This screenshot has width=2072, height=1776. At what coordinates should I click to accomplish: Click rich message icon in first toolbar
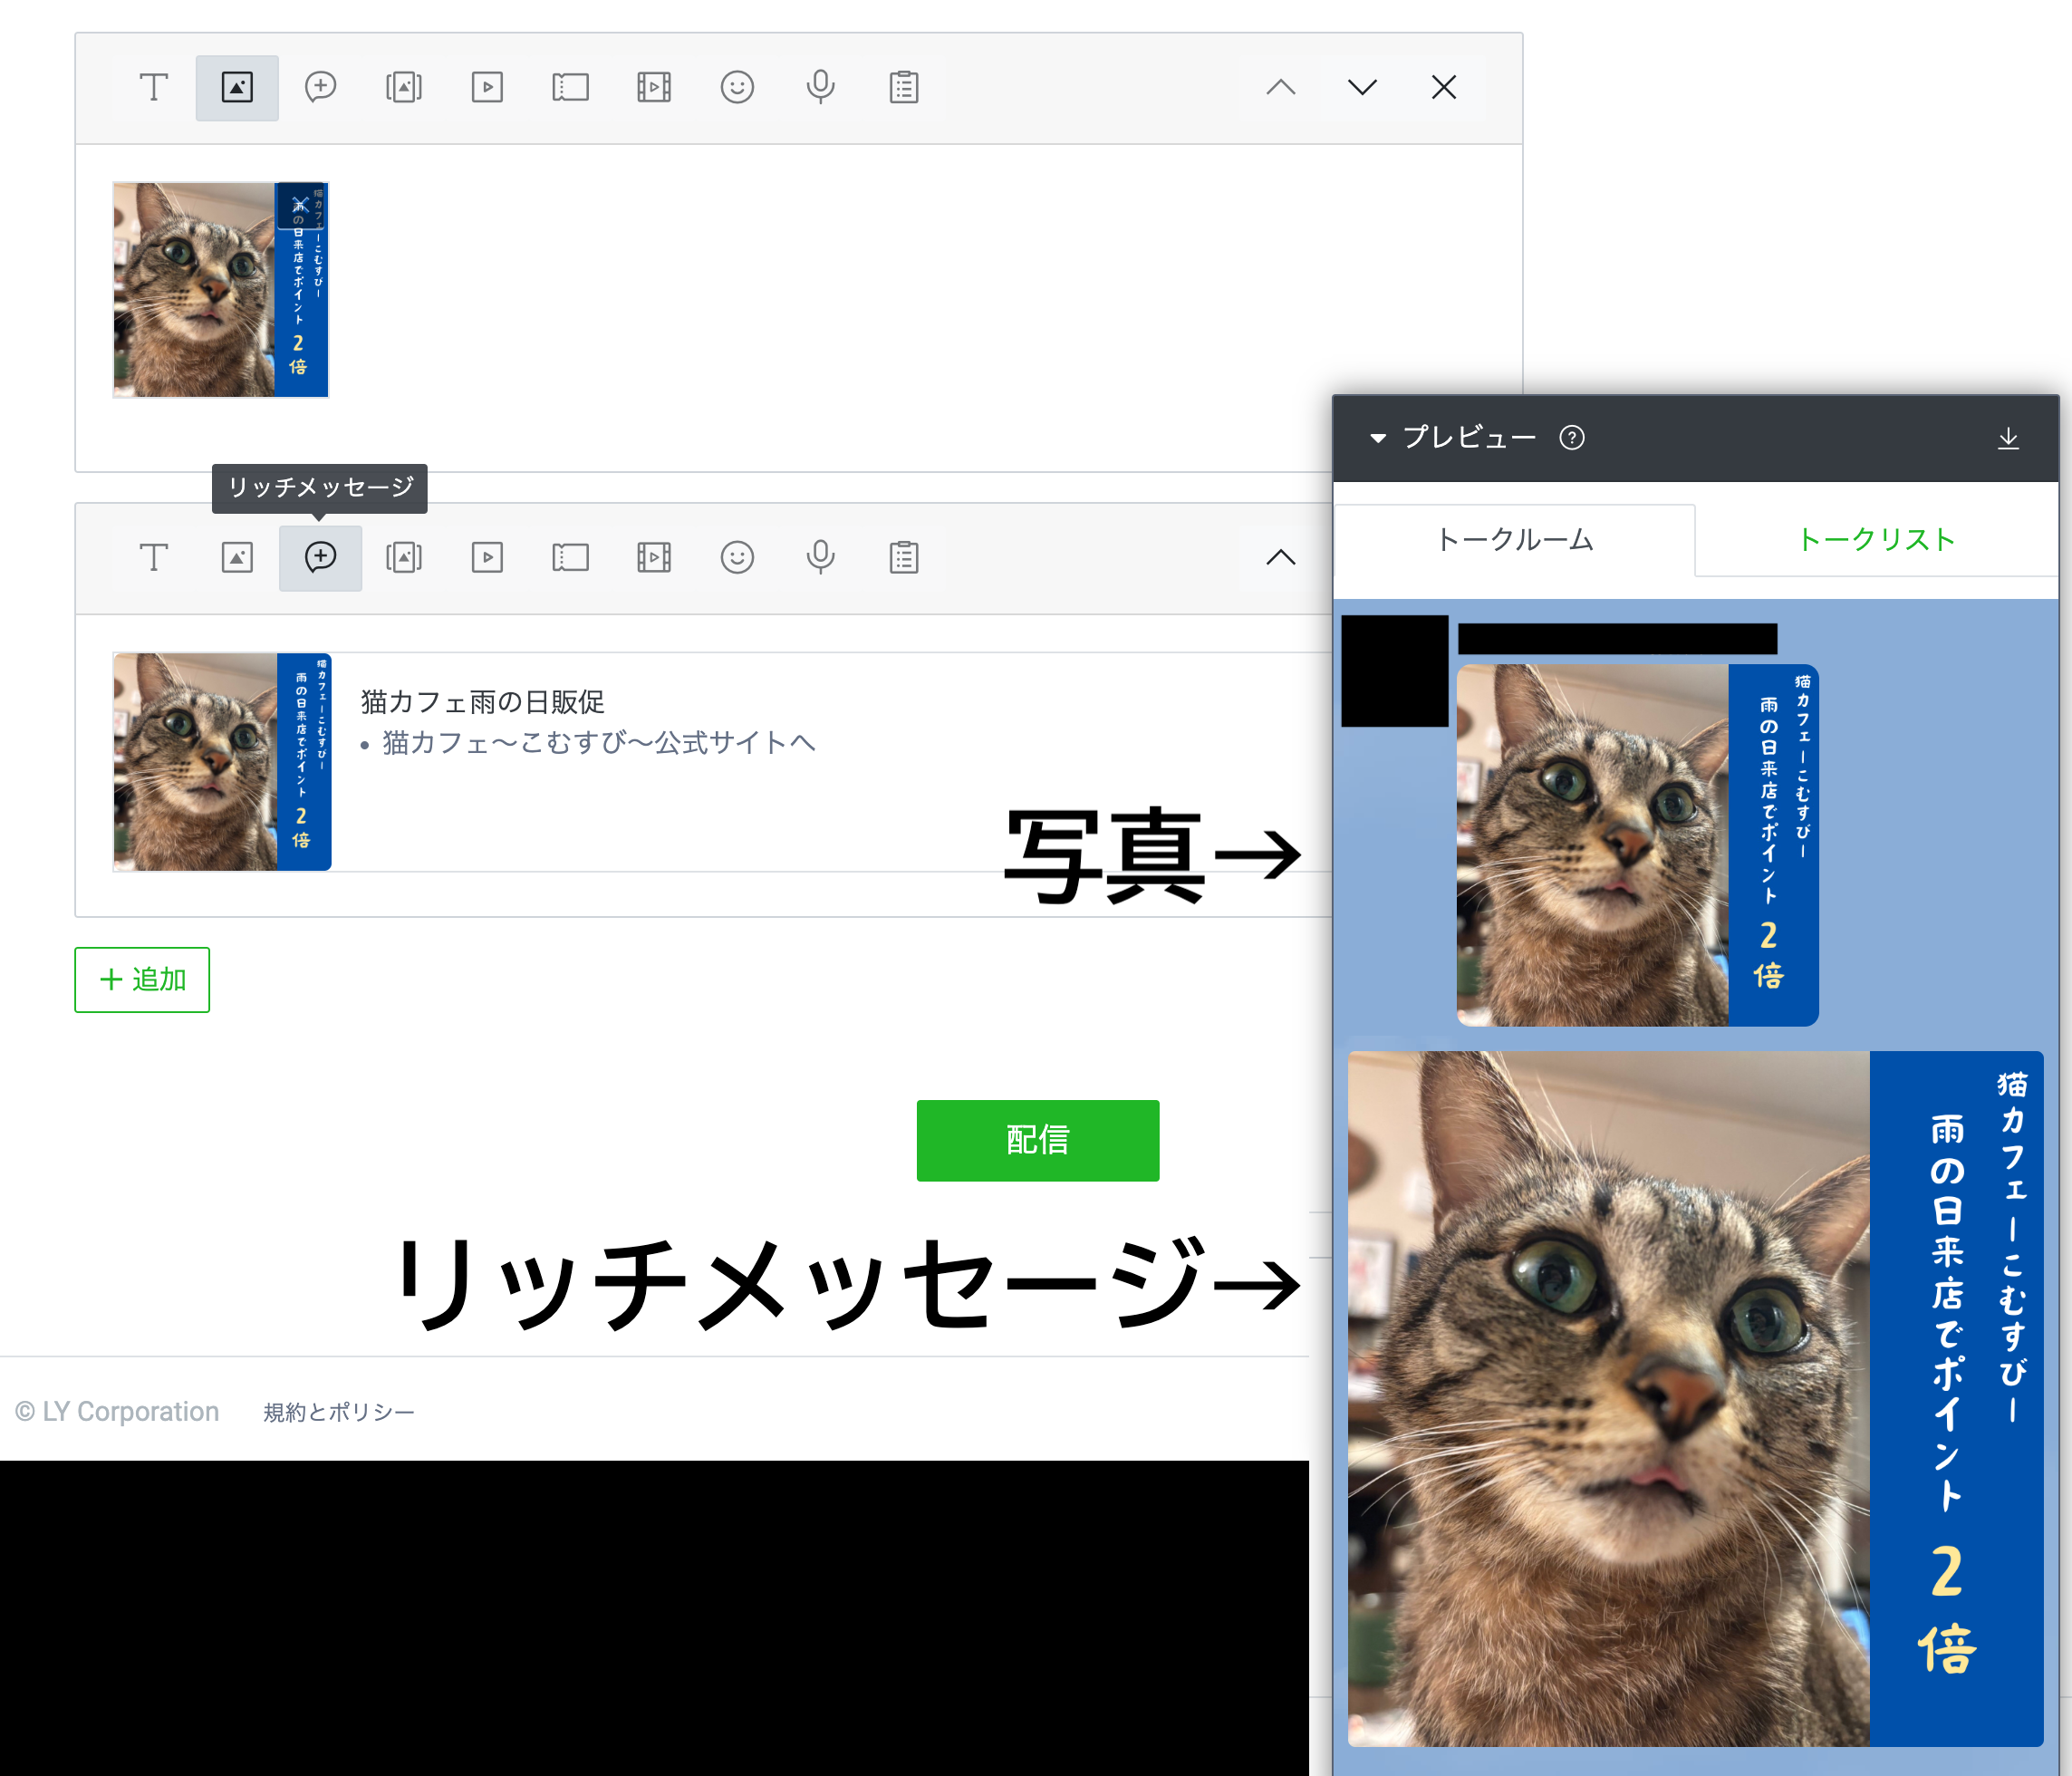[320, 88]
